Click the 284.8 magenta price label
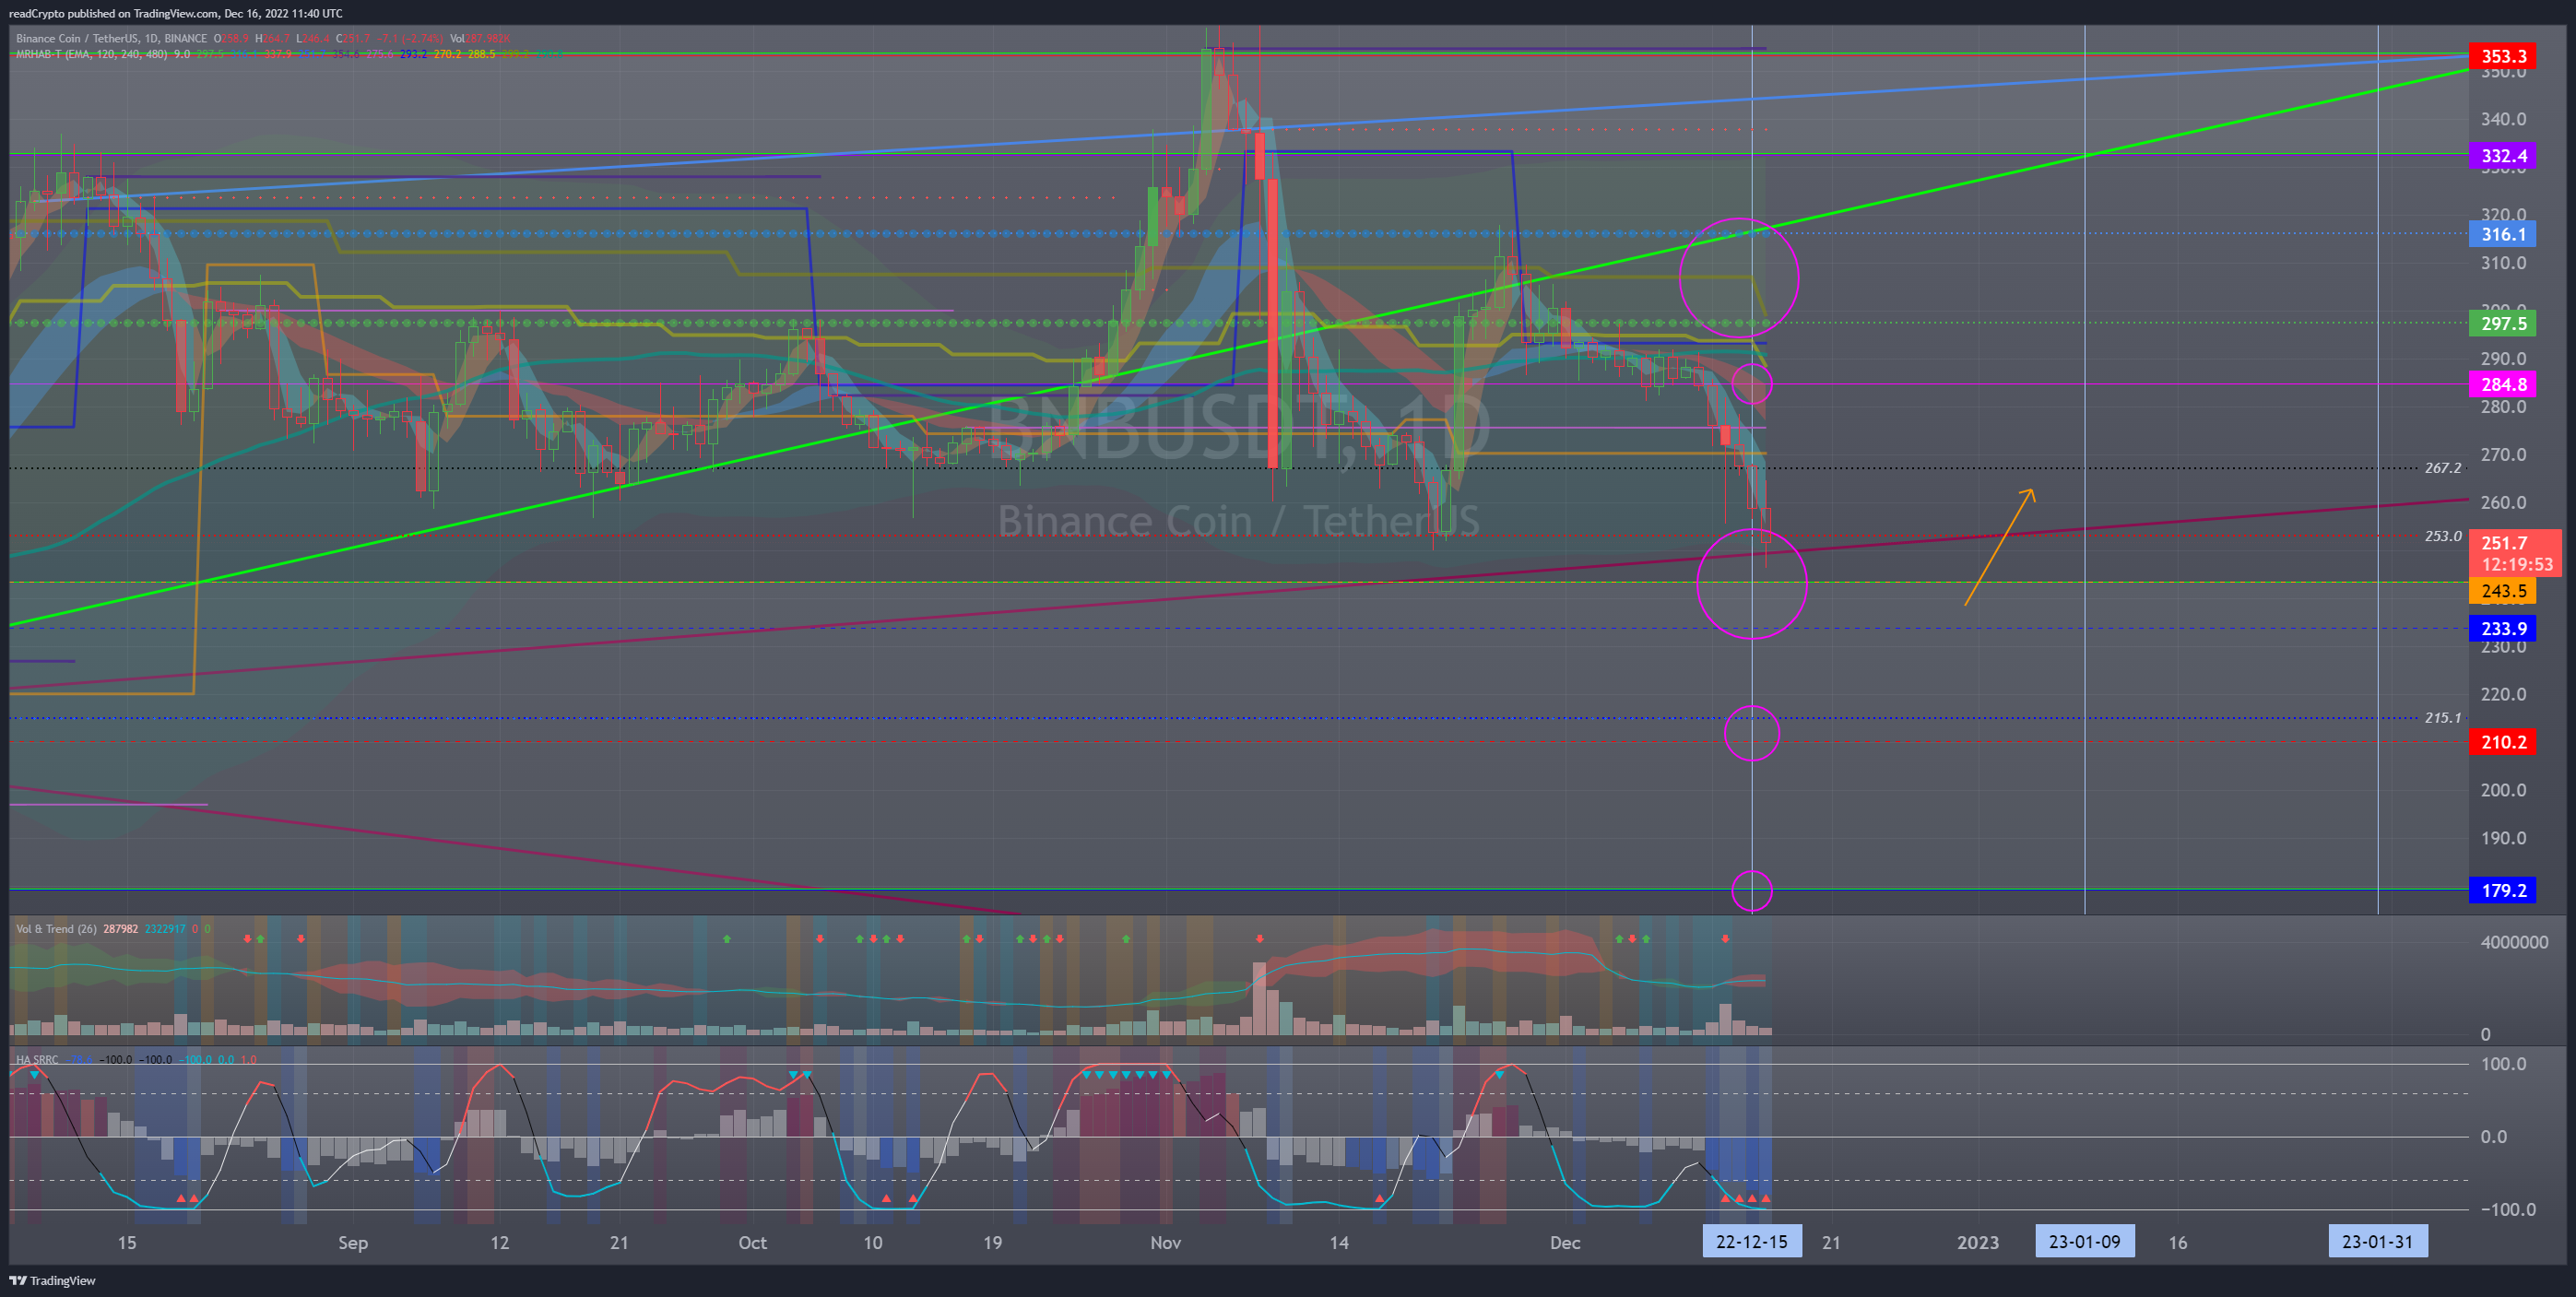The width and height of the screenshot is (2576, 1297). click(x=2503, y=385)
